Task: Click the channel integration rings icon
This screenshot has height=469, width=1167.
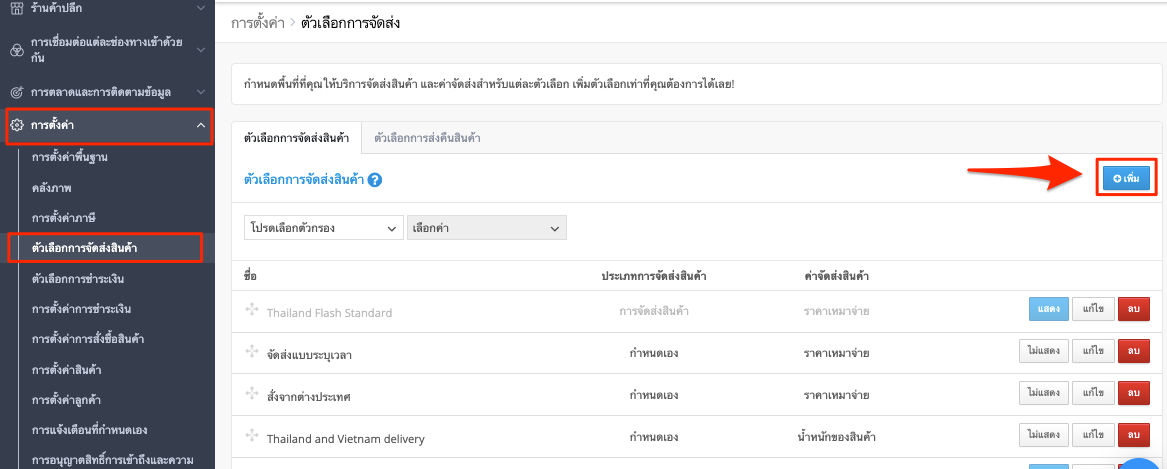Action: (x=16, y=50)
